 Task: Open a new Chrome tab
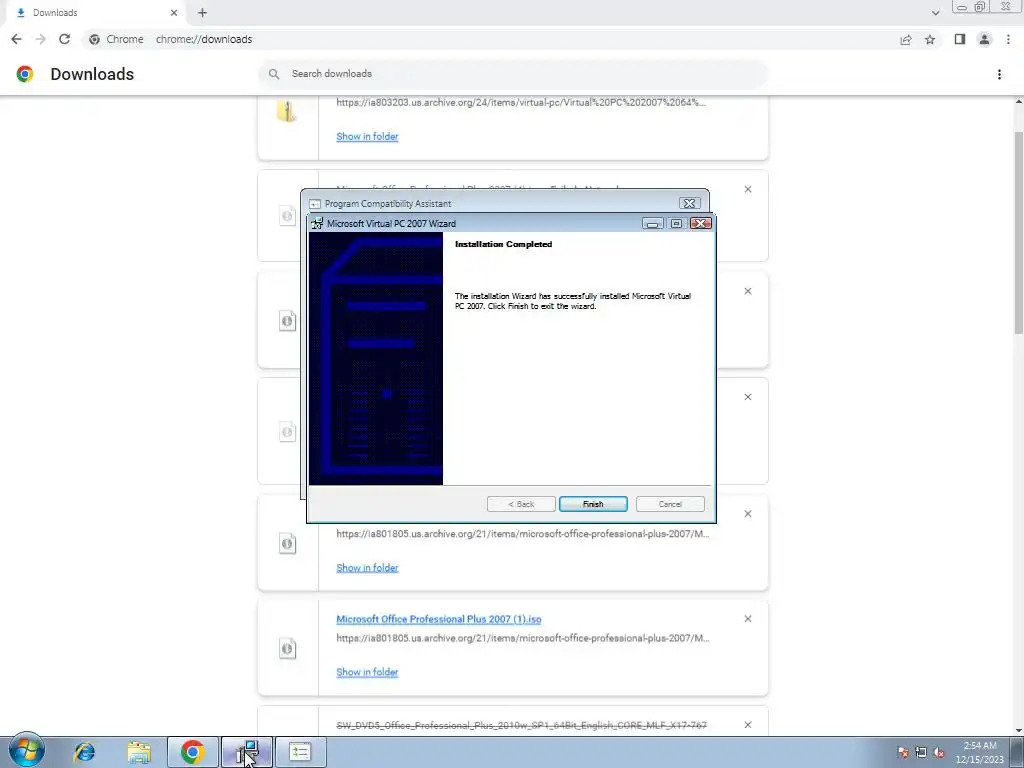click(x=202, y=12)
